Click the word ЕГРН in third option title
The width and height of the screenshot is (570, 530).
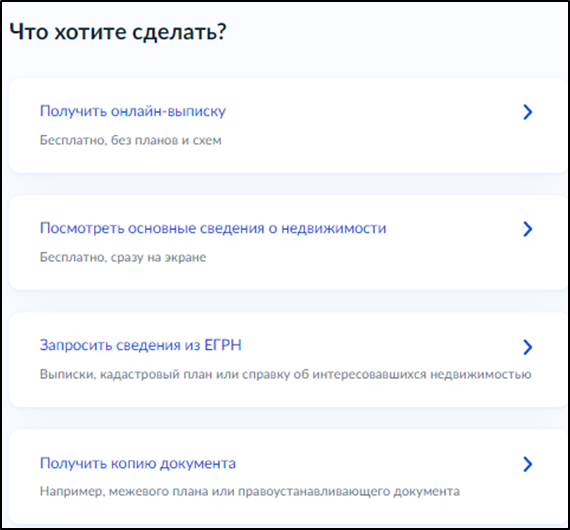pyautogui.click(x=223, y=345)
